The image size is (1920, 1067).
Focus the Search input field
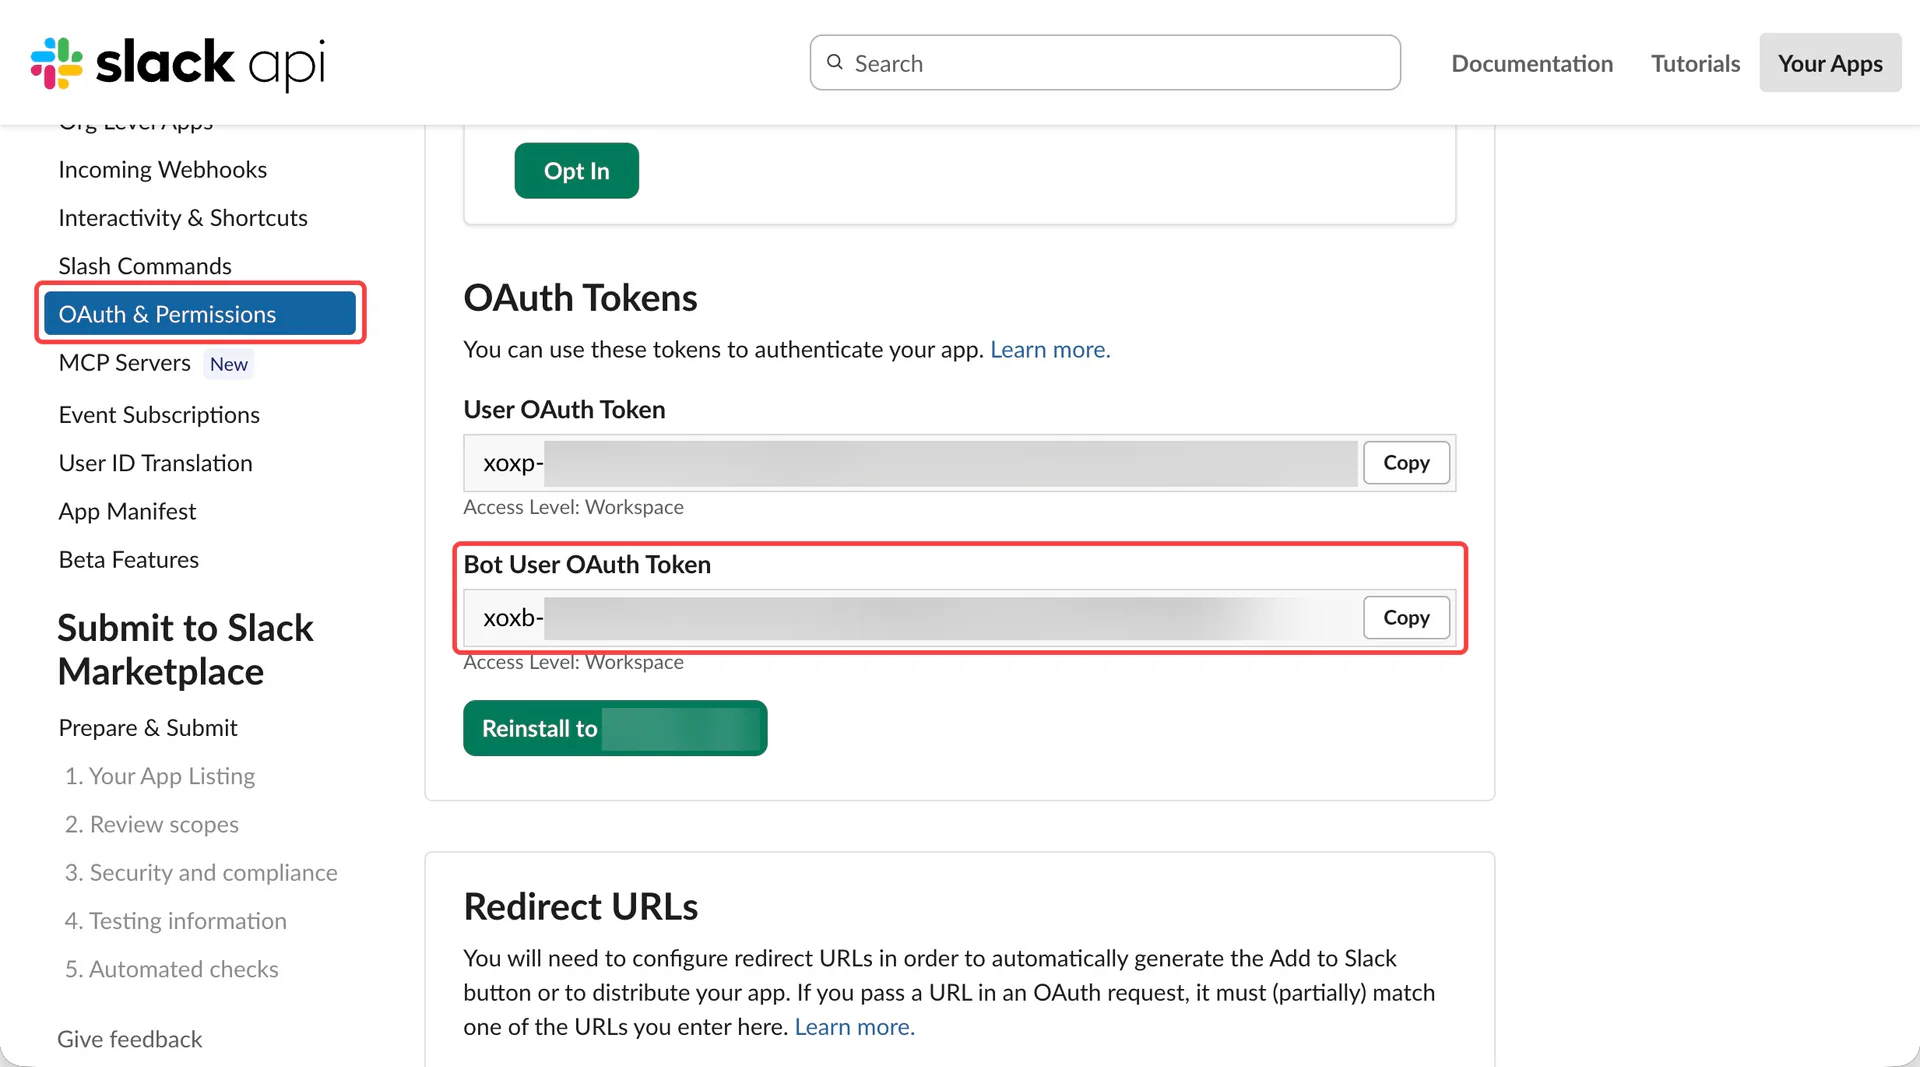click(1105, 63)
